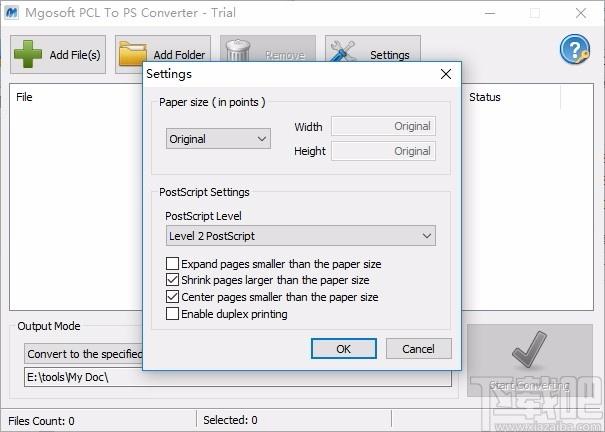Click the Files Count: 0 status text
The width and height of the screenshot is (605, 432).
click(x=41, y=420)
